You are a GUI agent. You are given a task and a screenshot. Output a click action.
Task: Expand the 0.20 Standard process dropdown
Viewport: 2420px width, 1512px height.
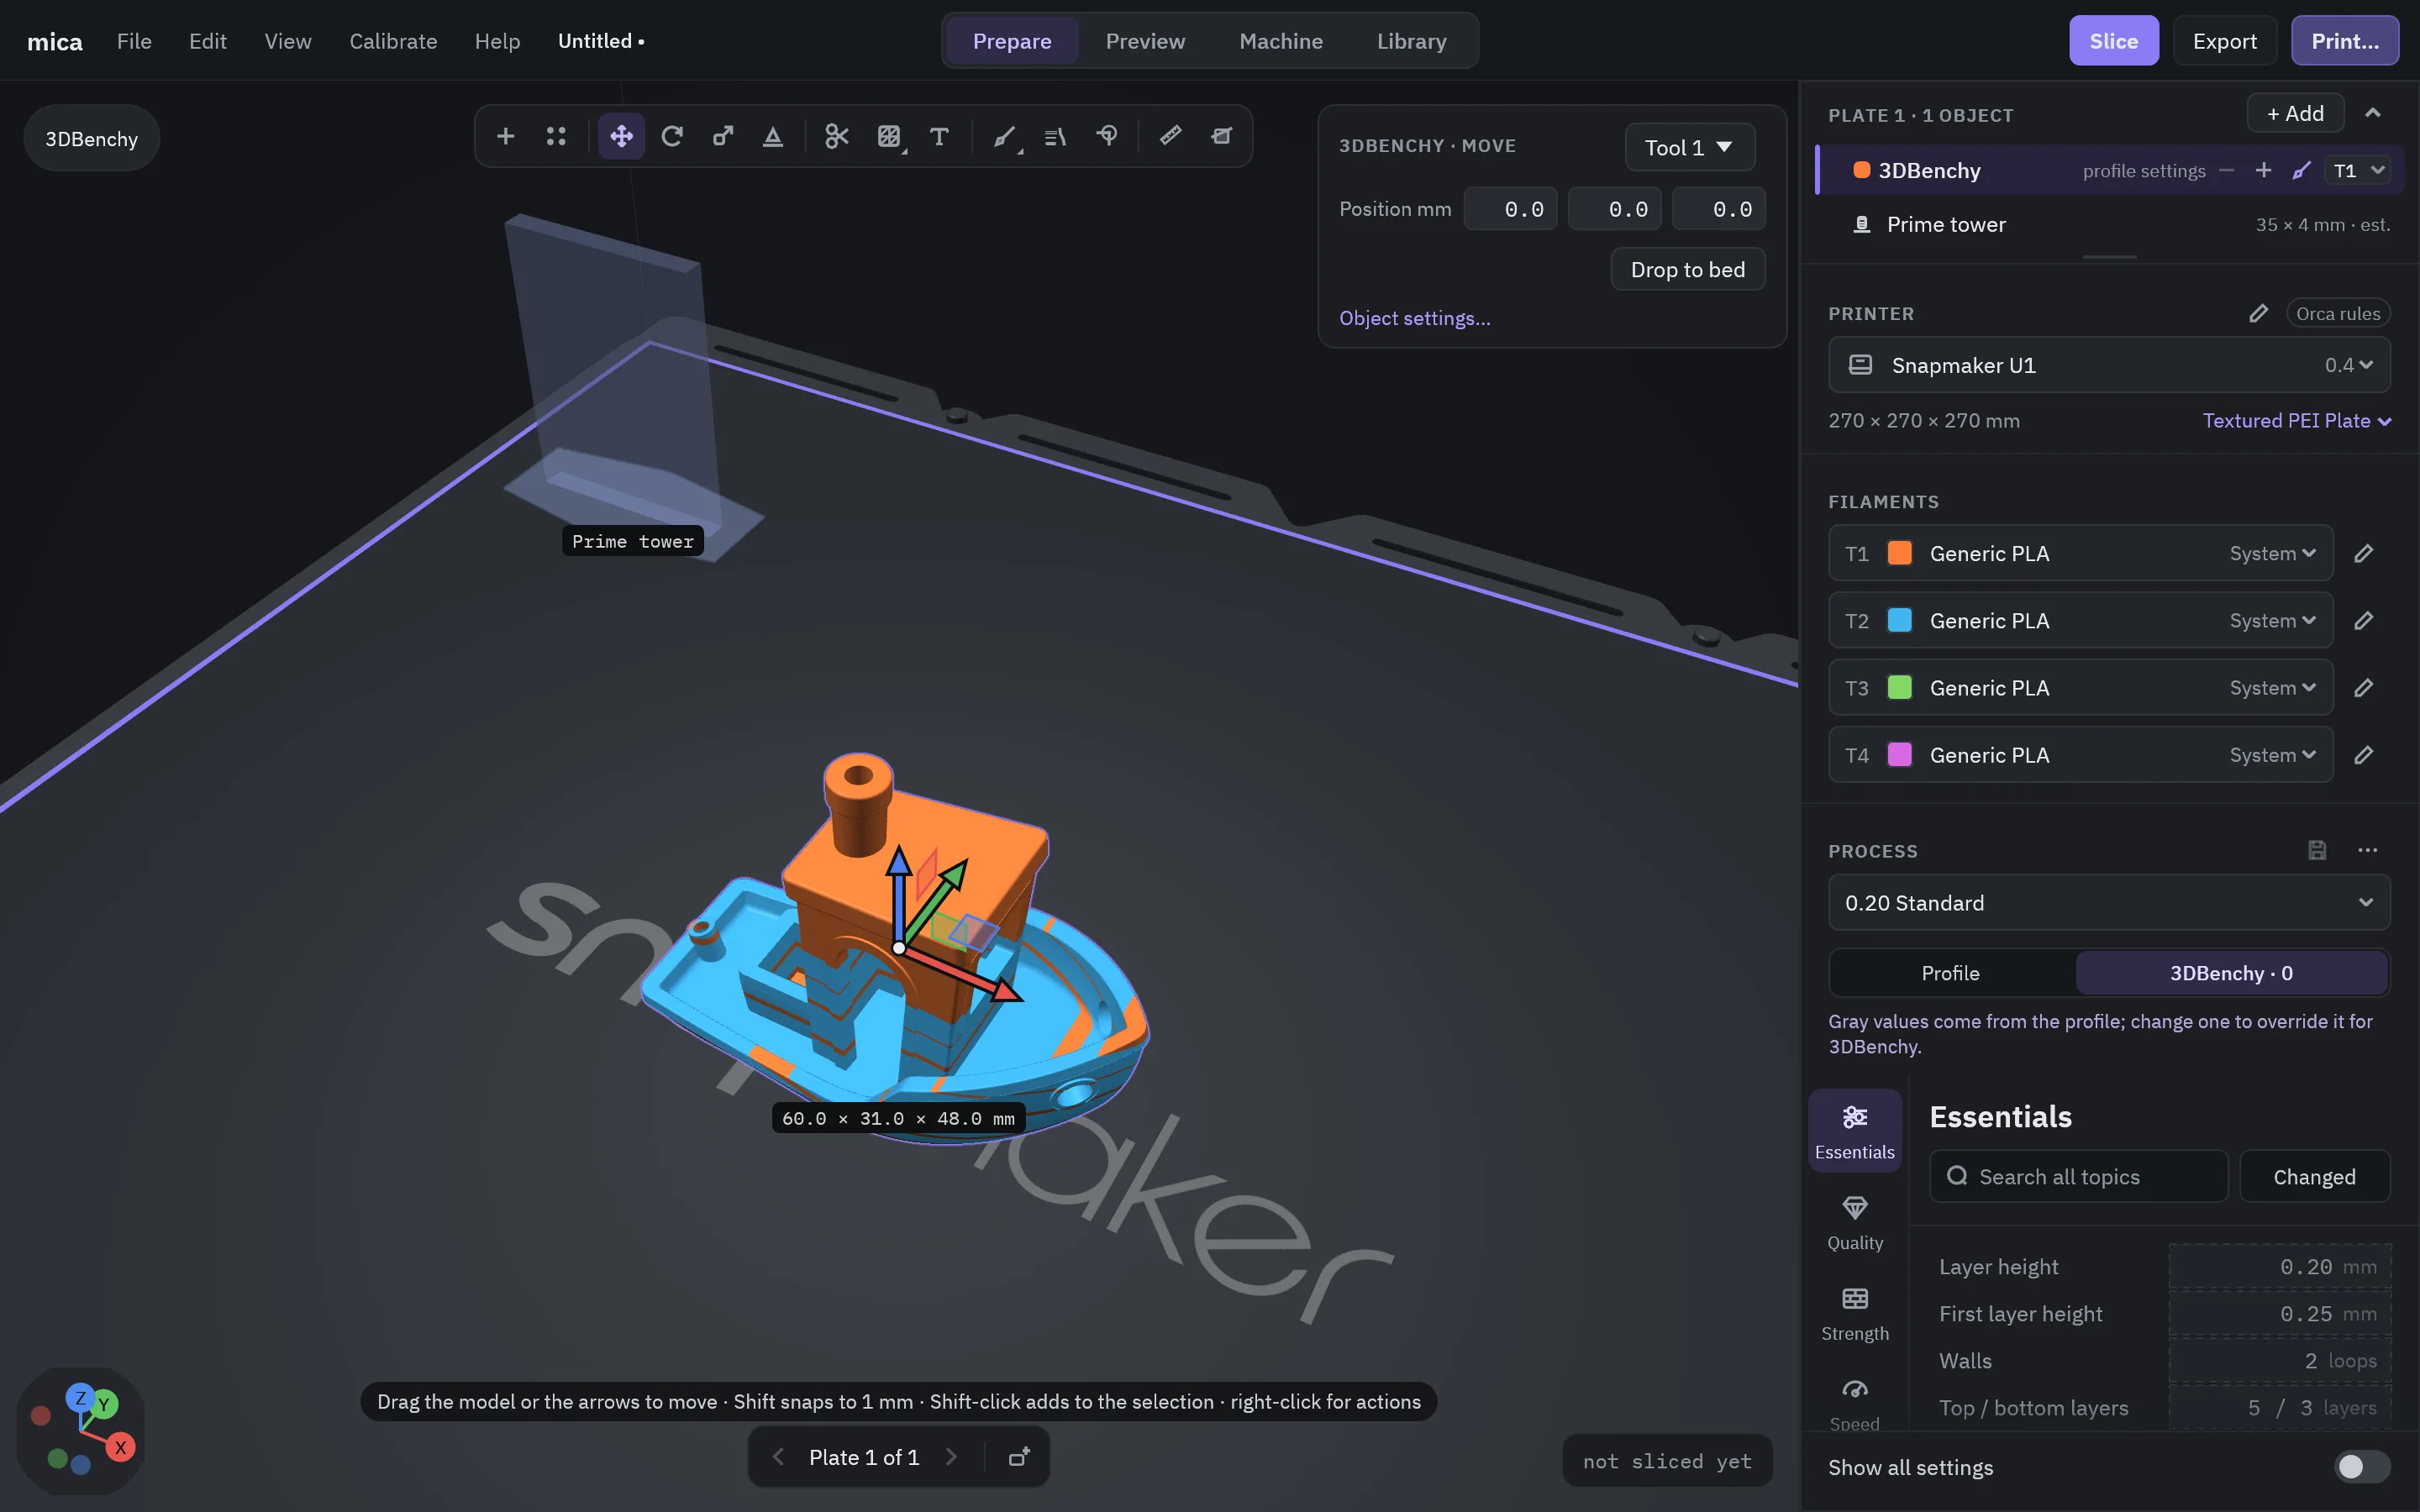click(x=2109, y=903)
